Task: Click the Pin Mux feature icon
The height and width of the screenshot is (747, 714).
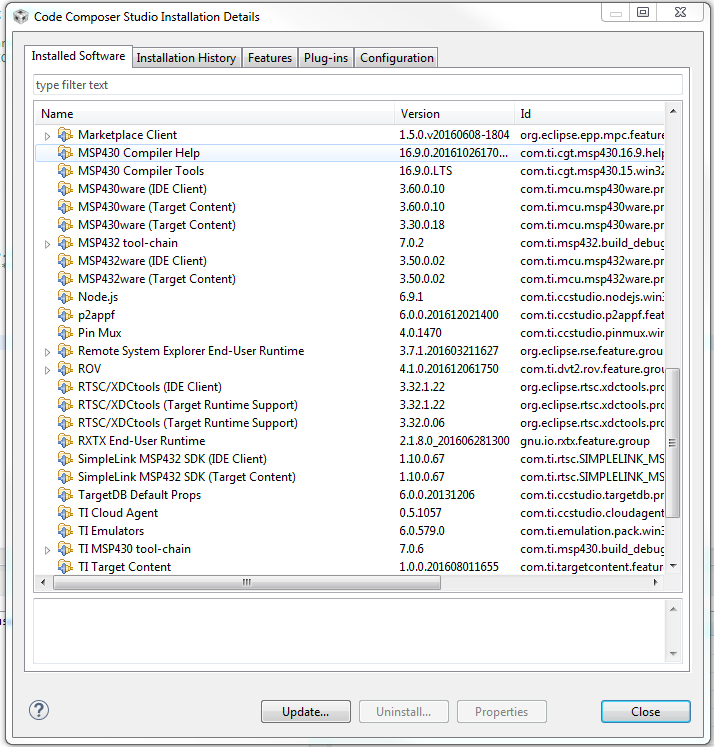Action: (65, 333)
